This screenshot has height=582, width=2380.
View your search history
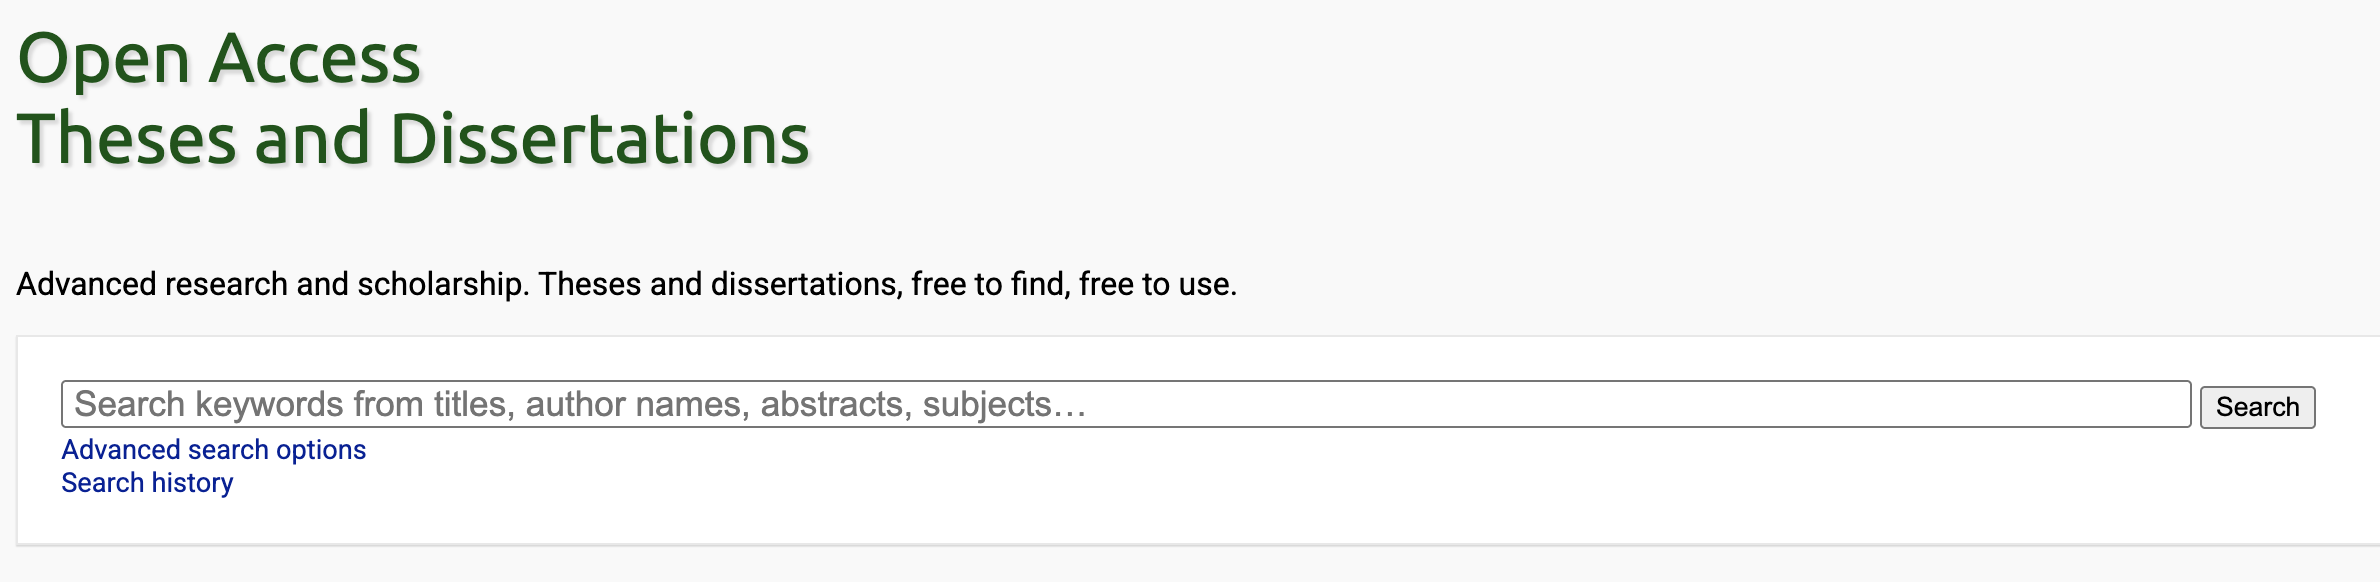point(147,483)
